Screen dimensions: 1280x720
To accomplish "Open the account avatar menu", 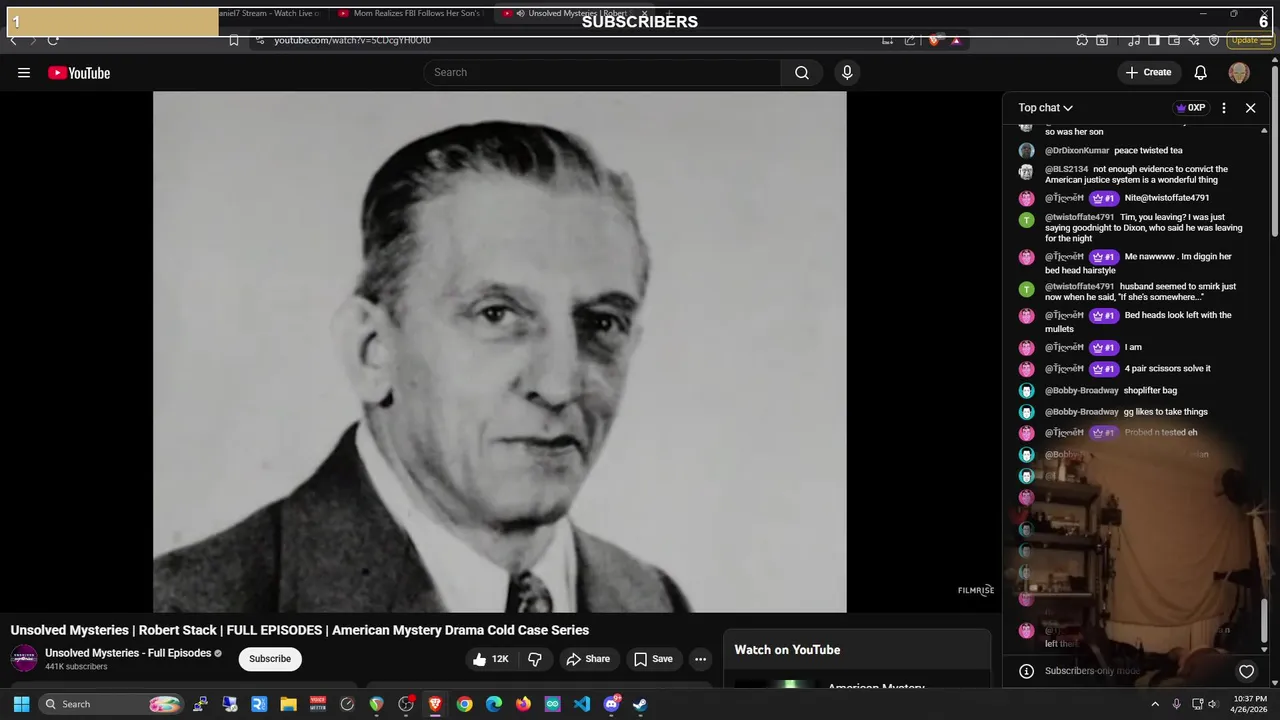I will [1239, 73].
